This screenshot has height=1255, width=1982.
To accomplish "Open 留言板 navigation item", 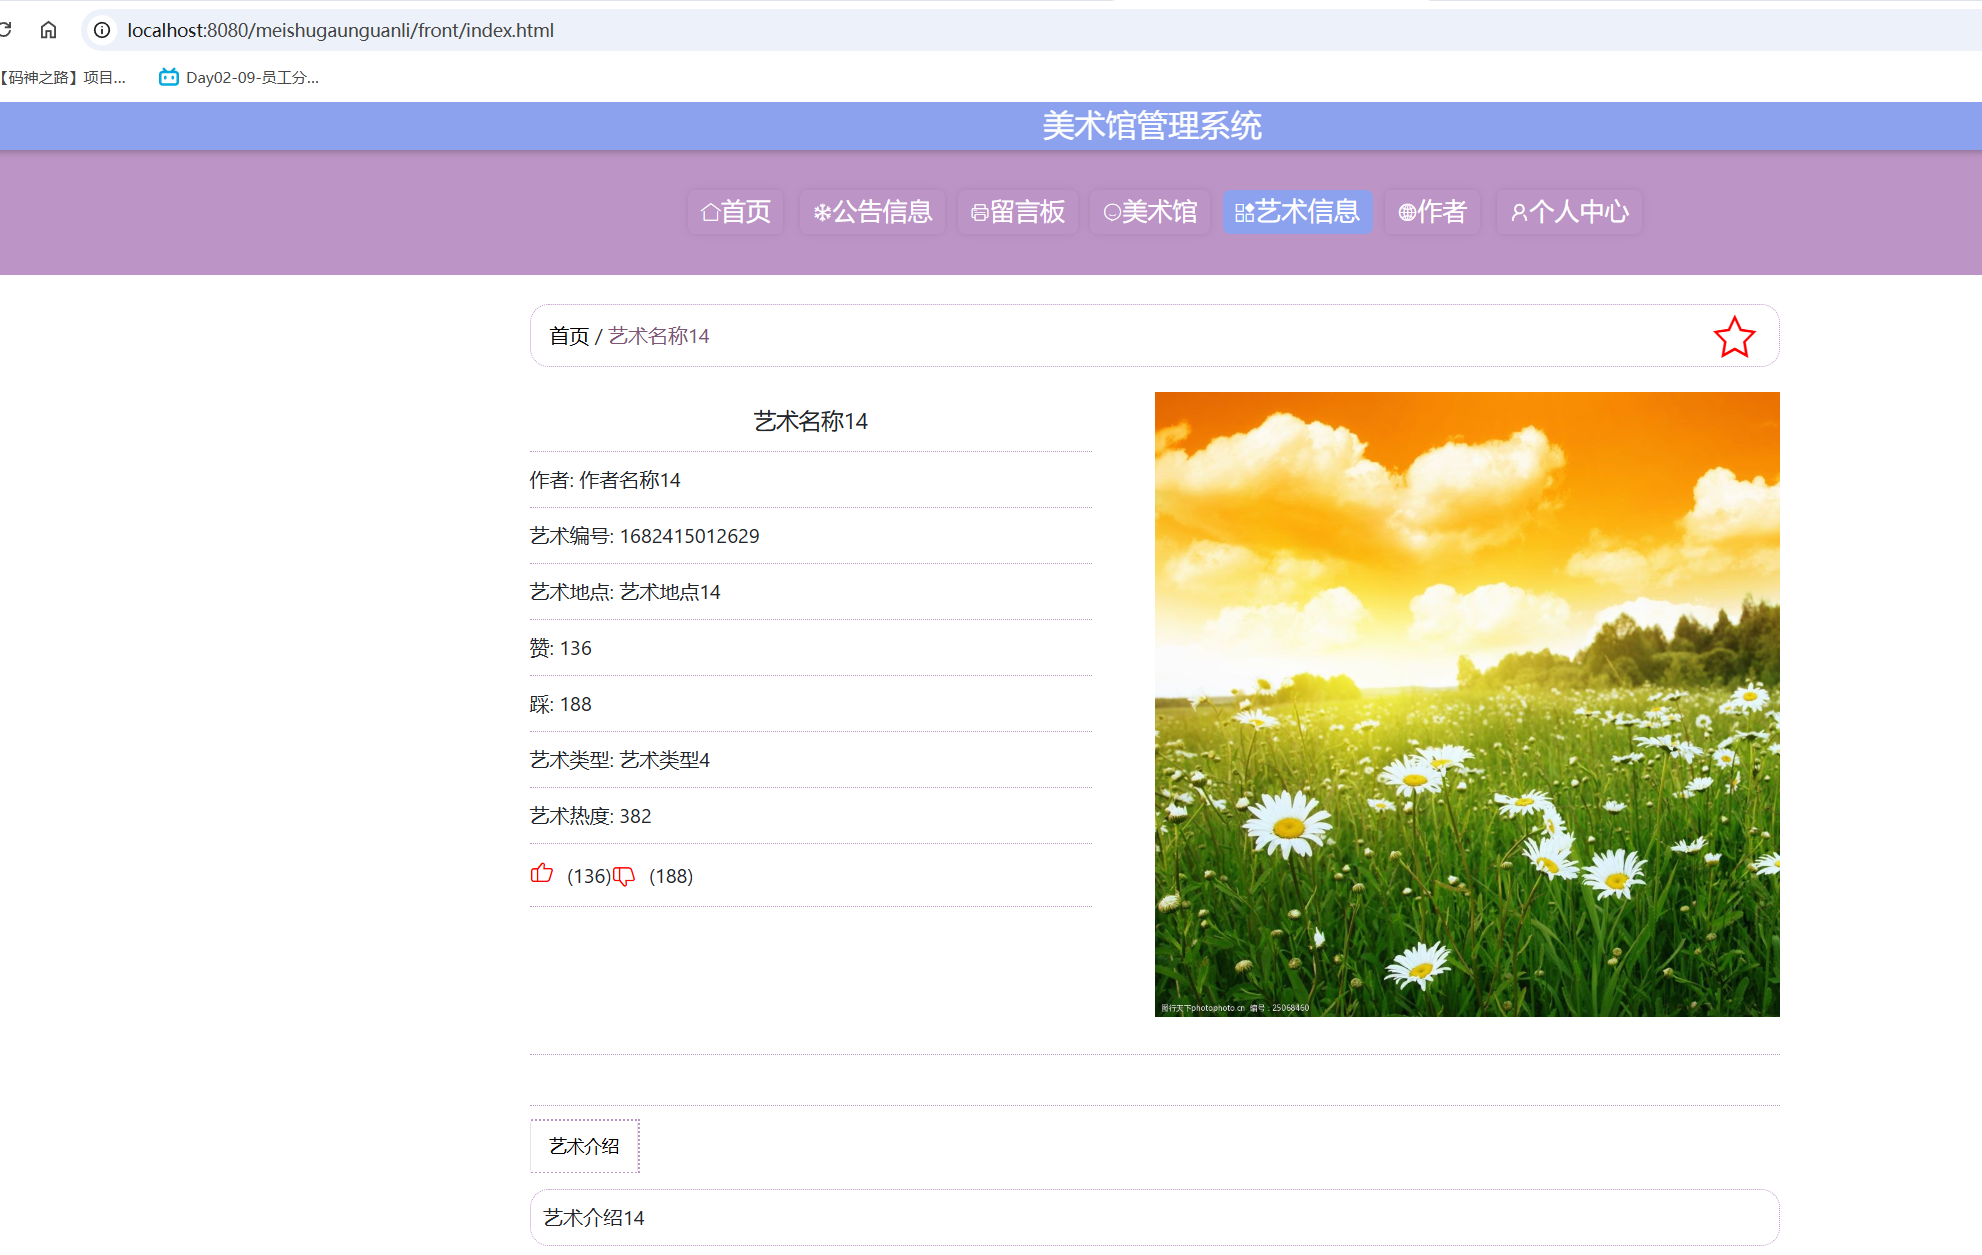I will (1018, 212).
